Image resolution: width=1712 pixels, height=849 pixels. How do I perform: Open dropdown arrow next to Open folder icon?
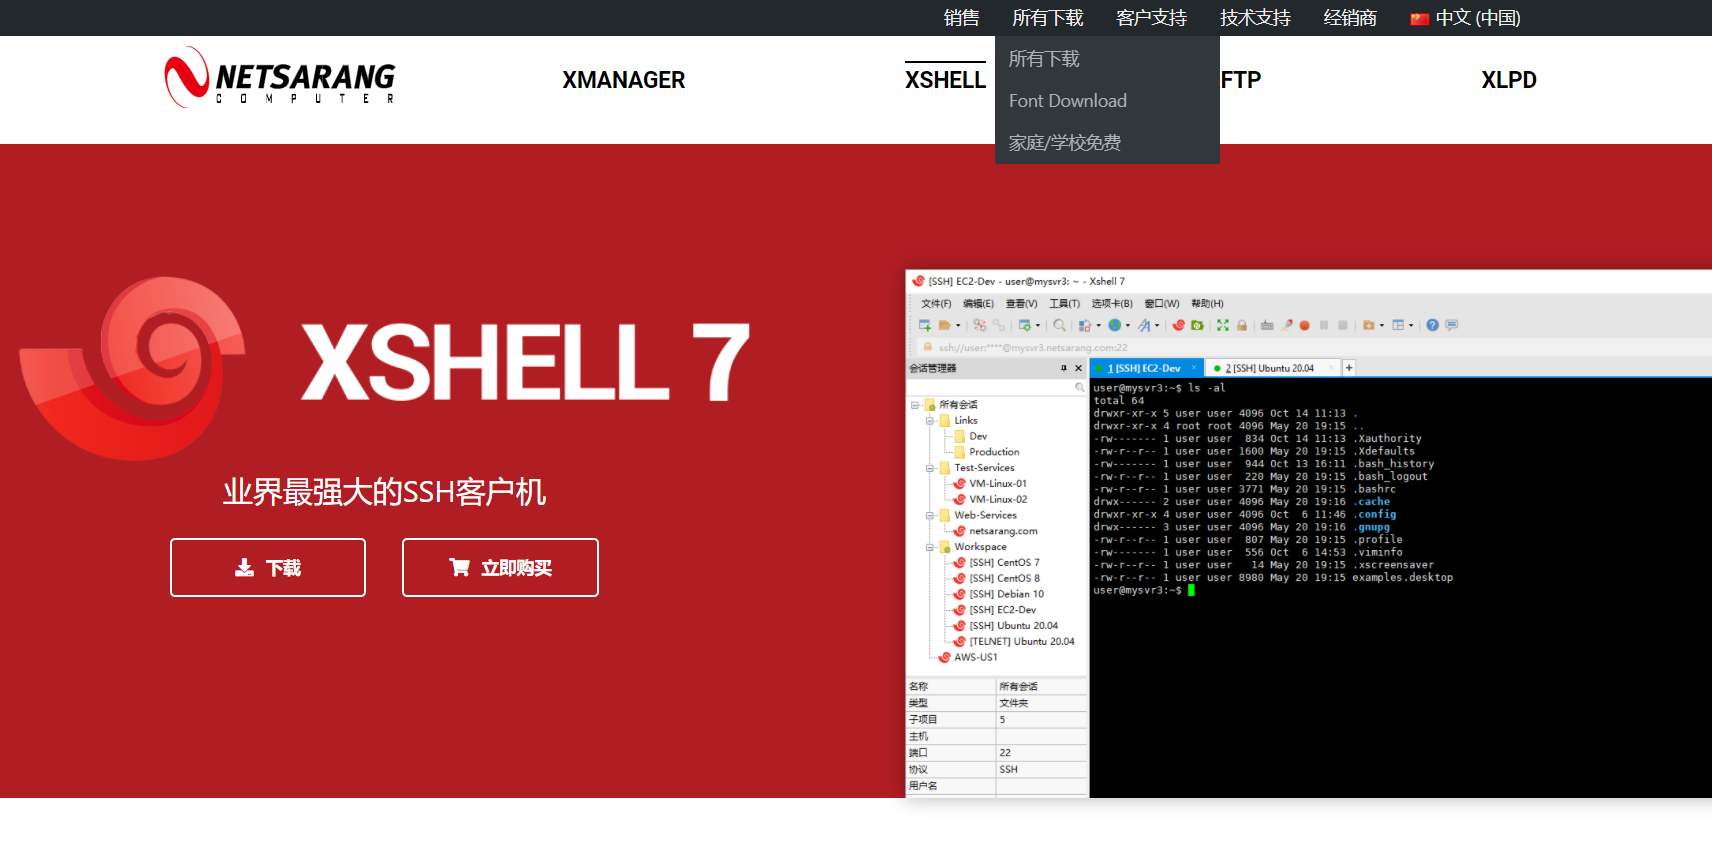tap(958, 325)
